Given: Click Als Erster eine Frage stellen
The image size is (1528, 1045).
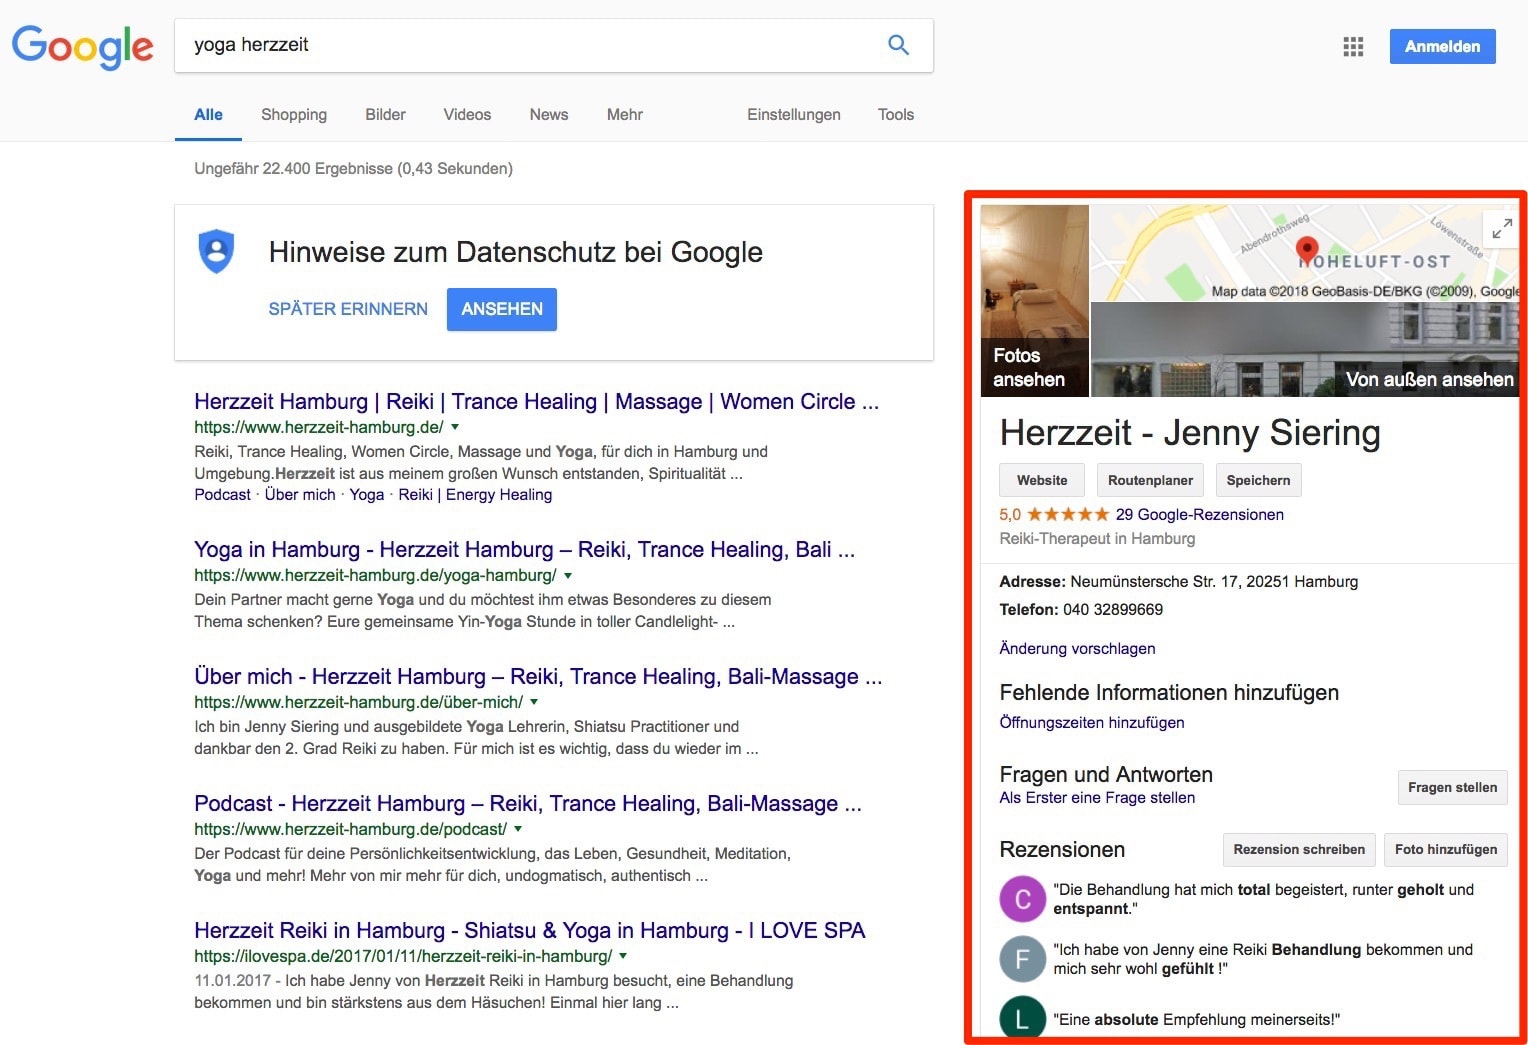Looking at the screenshot, I should pyautogui.click(x=1097, y=797).
